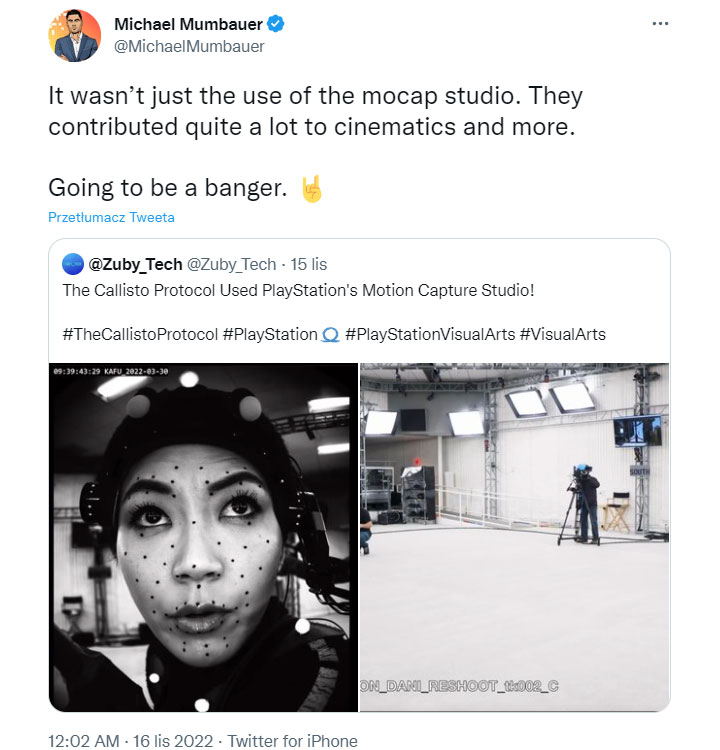Open the motion capture studio photo

[514, 537]
